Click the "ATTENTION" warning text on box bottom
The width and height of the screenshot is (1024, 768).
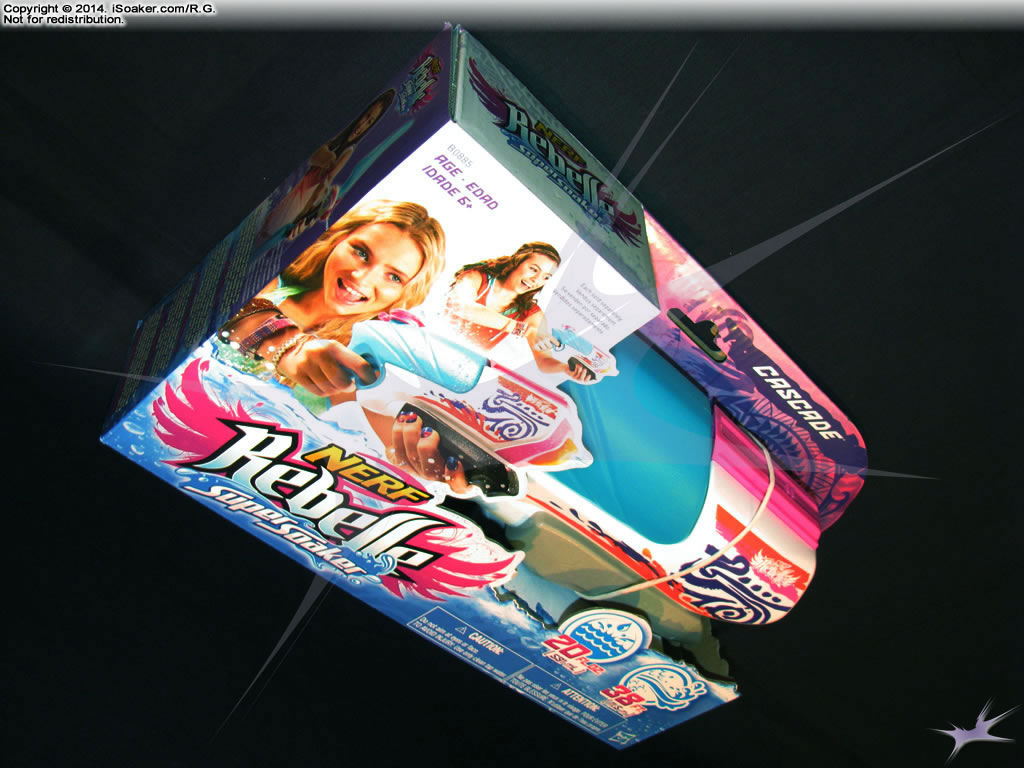(x=582, y=698)
